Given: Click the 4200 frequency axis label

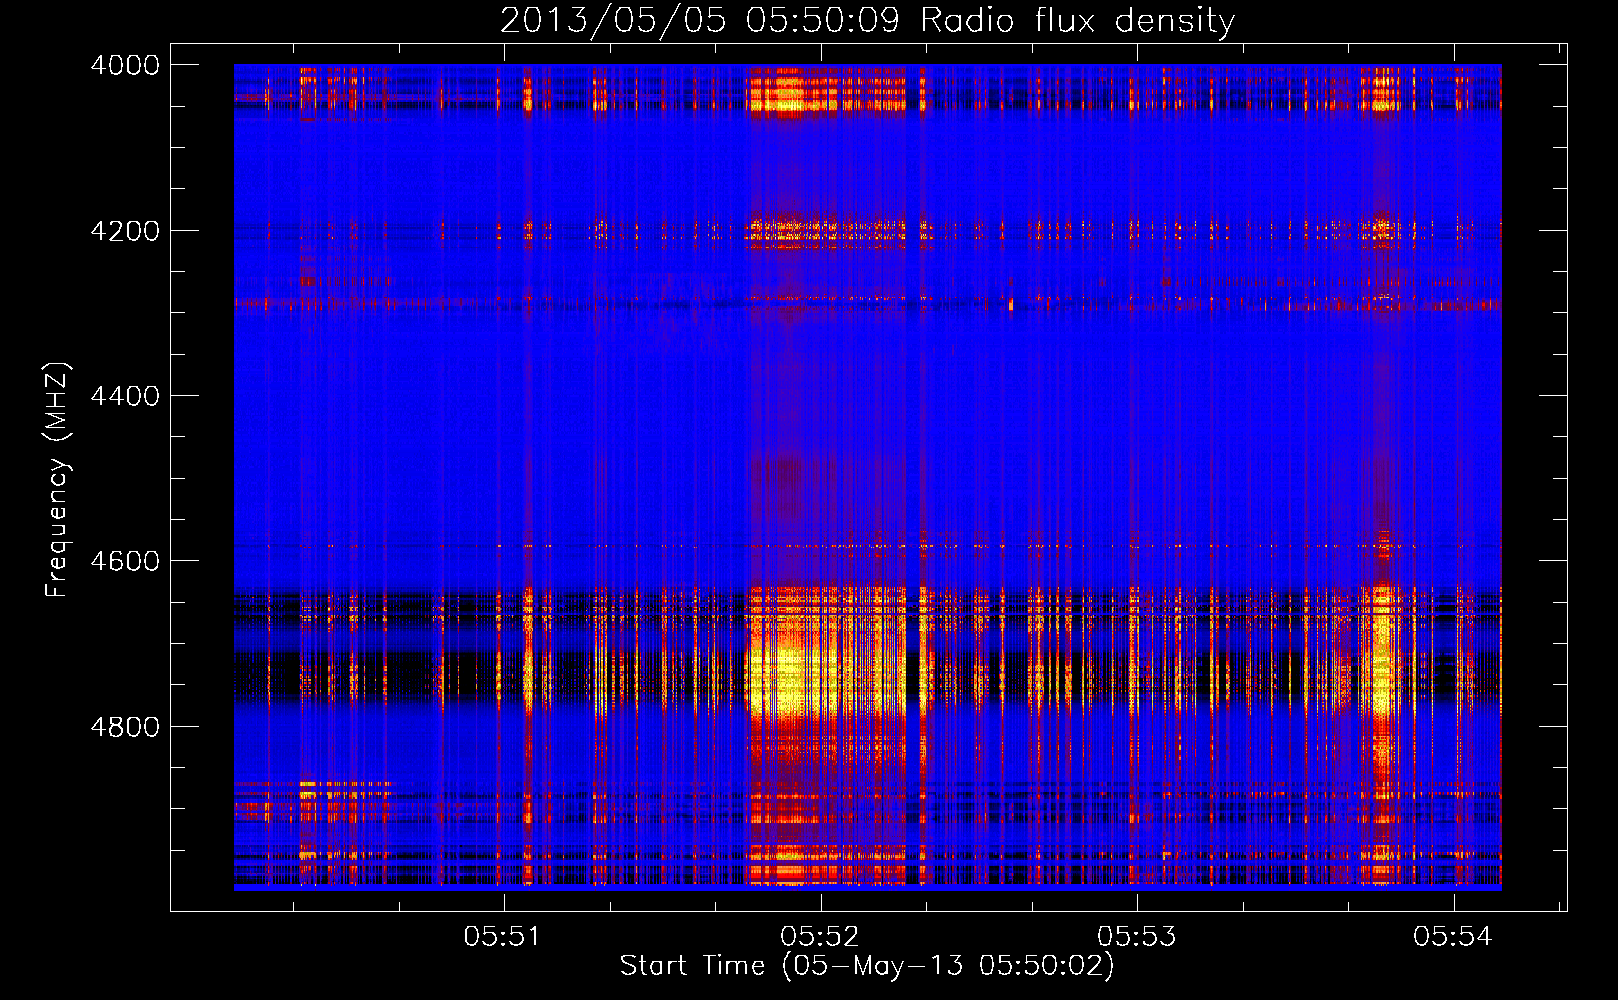Looking at the screenshot, I should pos(125,231).
